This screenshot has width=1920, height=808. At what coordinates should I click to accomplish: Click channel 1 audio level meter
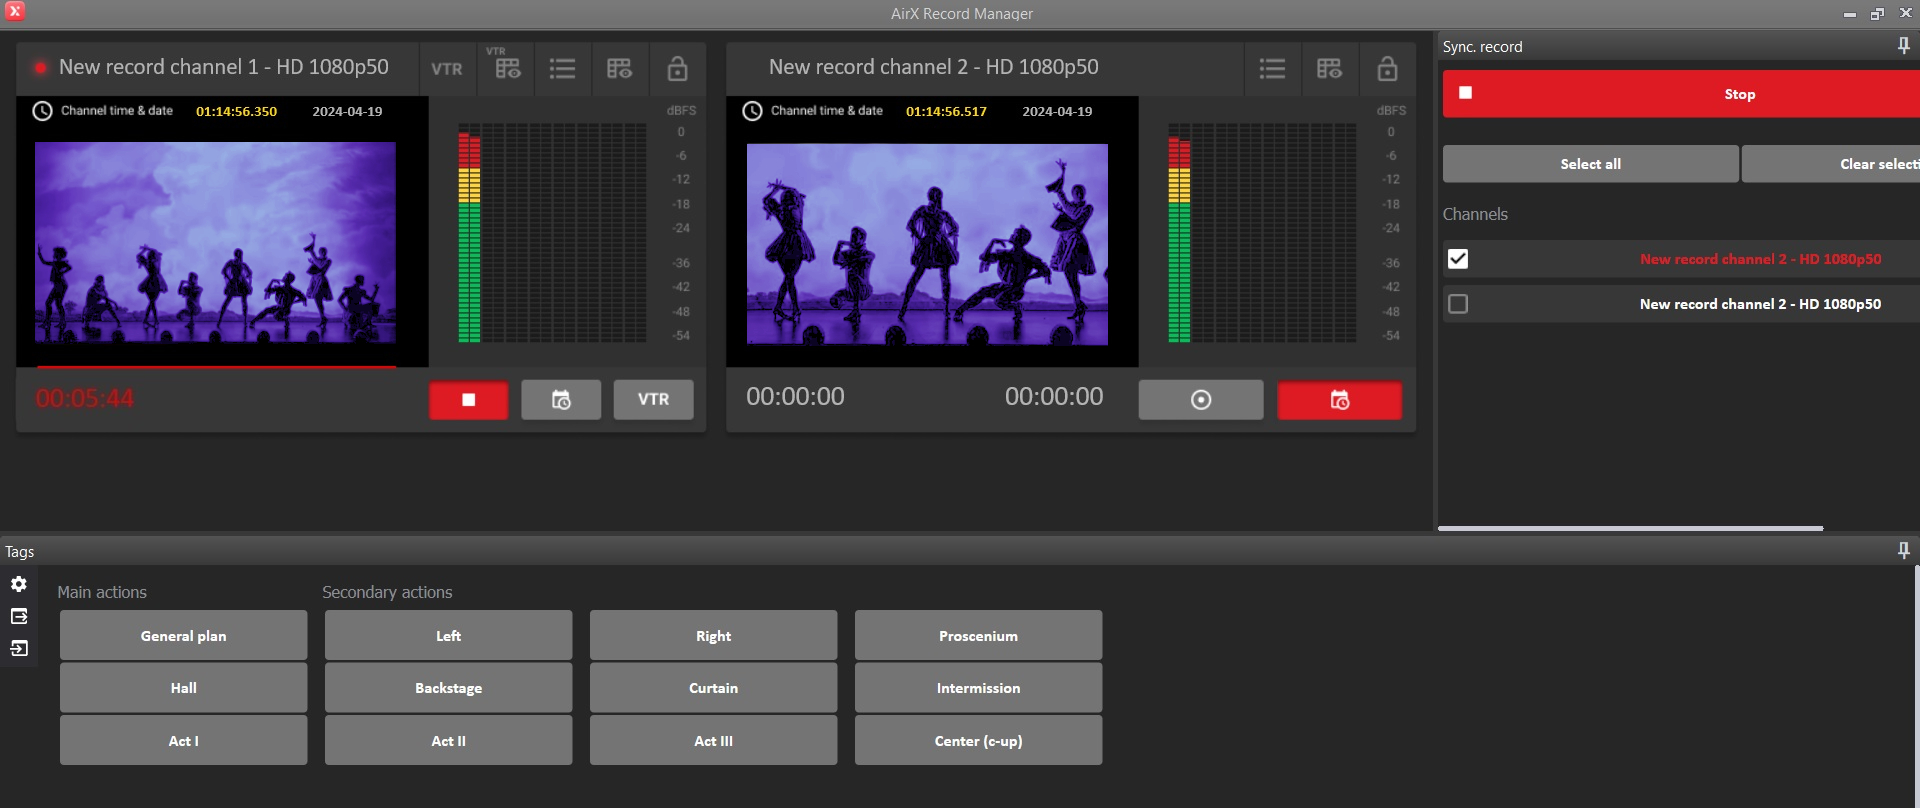tap(552, 233)
